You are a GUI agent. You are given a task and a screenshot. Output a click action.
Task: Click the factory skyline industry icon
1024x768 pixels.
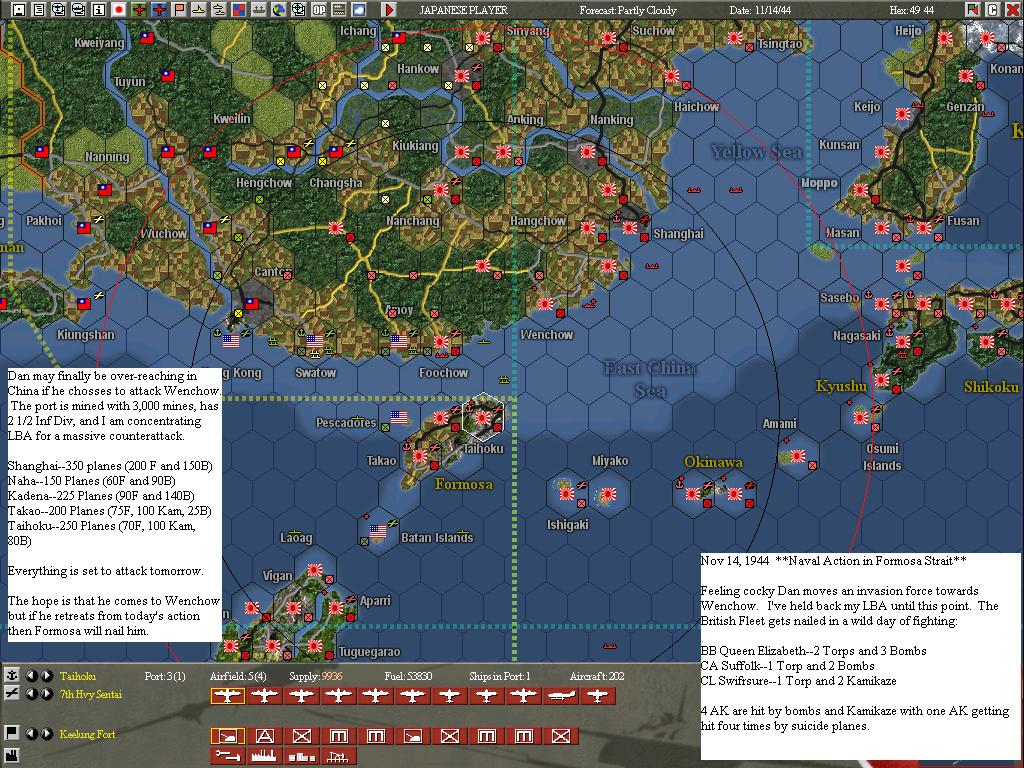264,756
